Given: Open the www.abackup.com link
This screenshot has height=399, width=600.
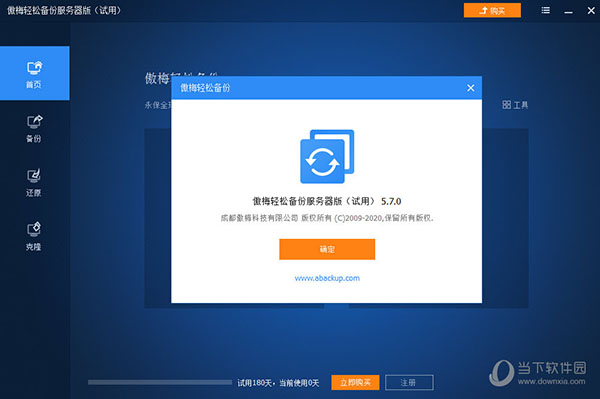Looking at the screenshot, I should coord(327,278).
